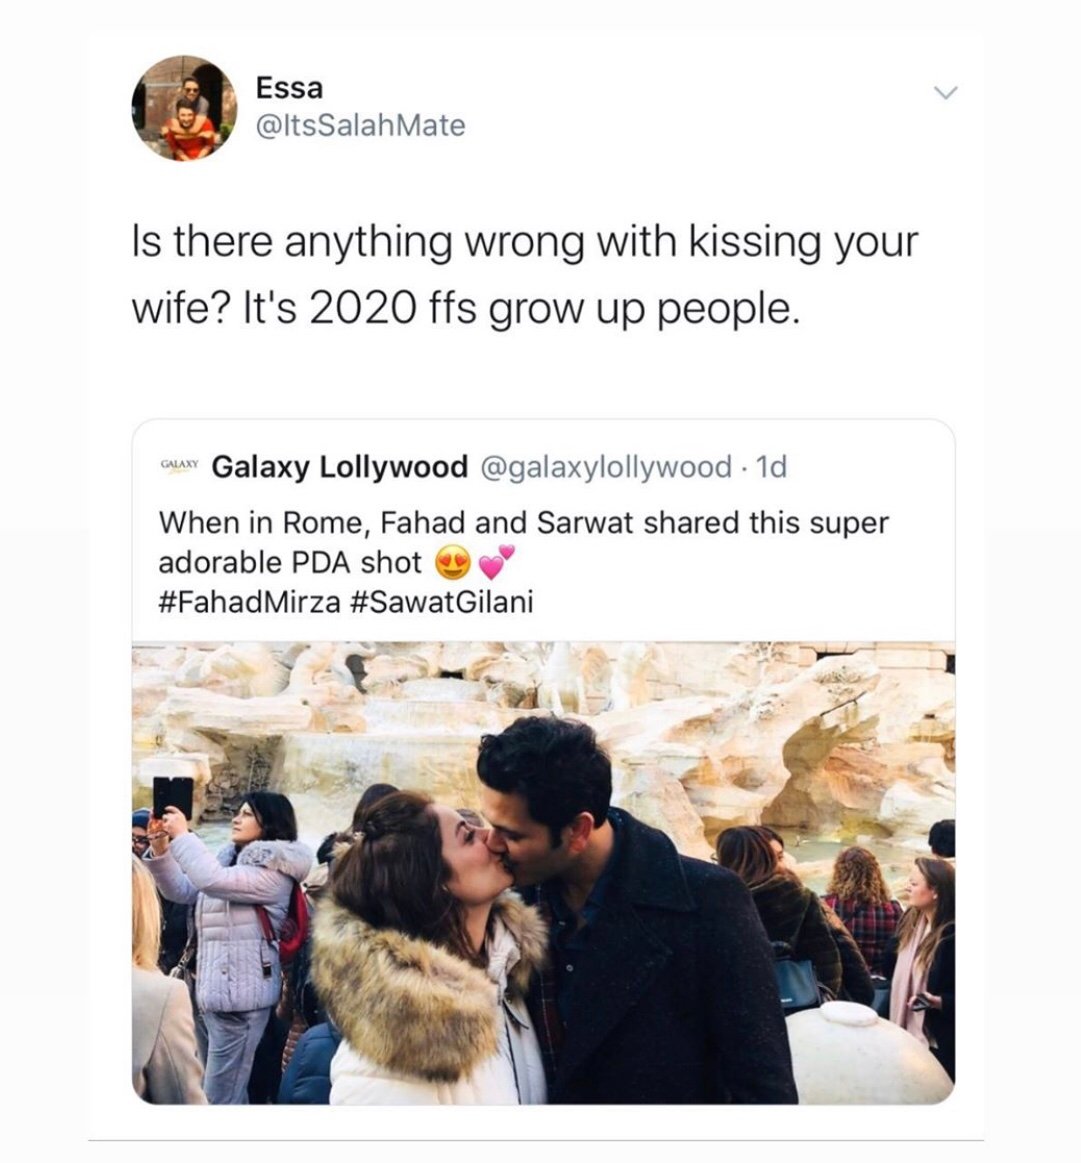Open the Essa display name
Image resolution: width=1081 pixels, height=1163 pixels.
(289, 88)
